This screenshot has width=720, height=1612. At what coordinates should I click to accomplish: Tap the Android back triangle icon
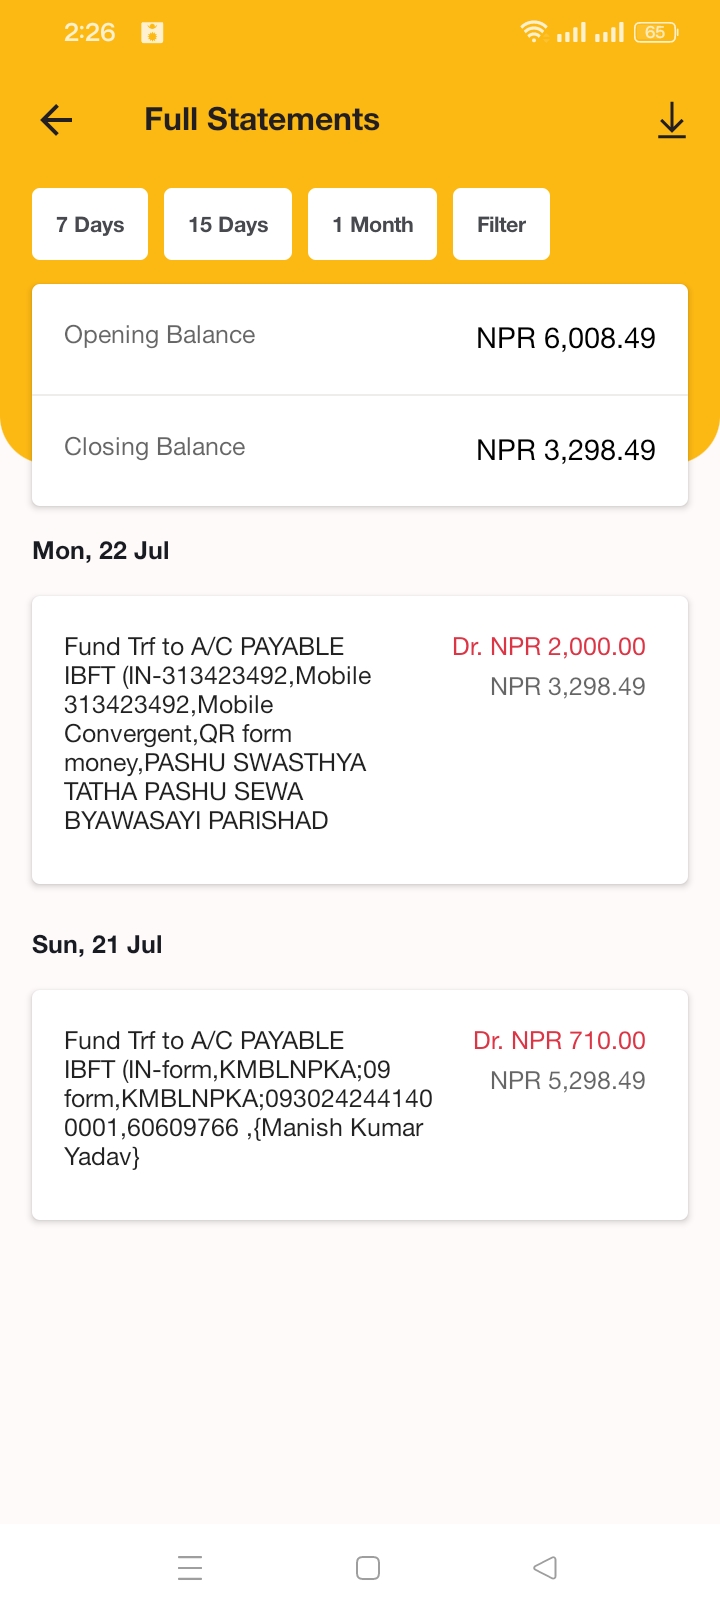(545, 1567)
